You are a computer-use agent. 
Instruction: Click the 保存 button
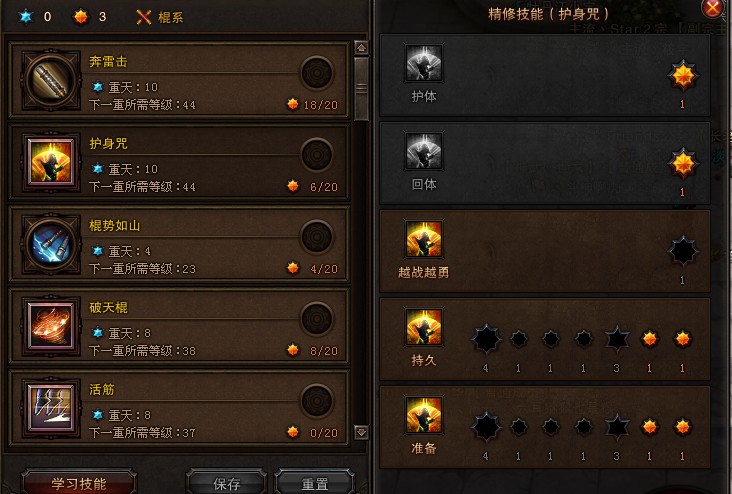[226, 483]
